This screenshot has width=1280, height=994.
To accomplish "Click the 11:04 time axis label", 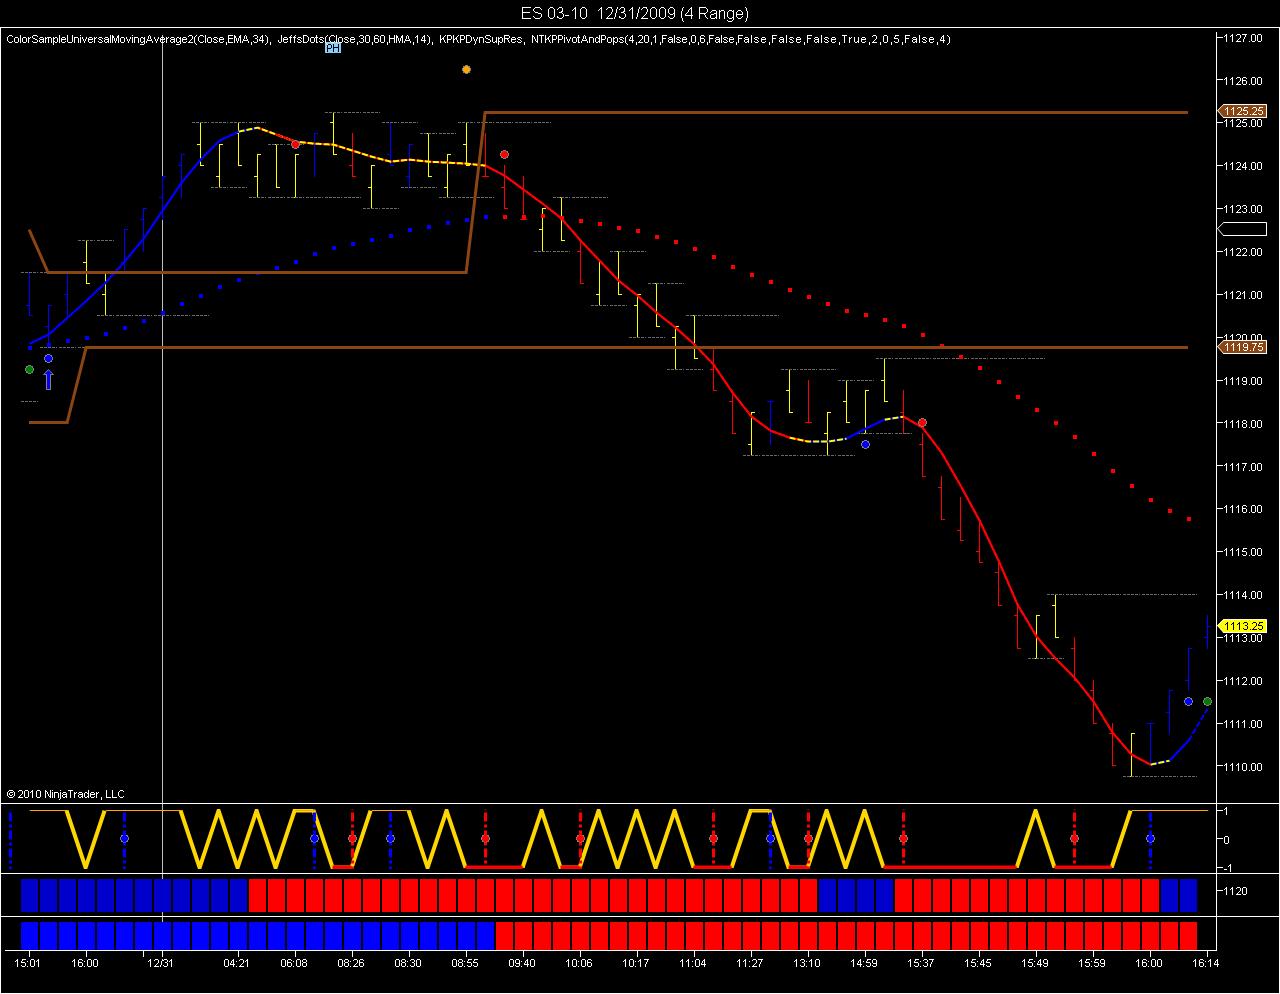I will [693, 963].
